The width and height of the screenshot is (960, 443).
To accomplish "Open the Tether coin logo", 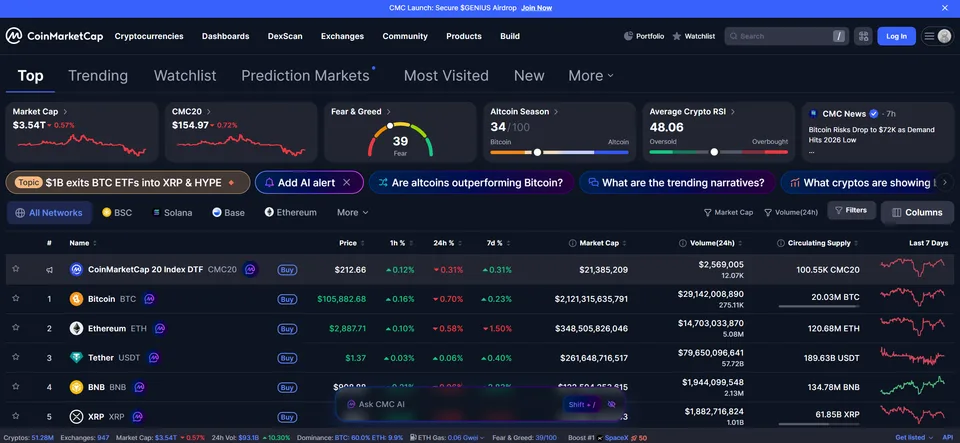I will [x=77, y=358].
